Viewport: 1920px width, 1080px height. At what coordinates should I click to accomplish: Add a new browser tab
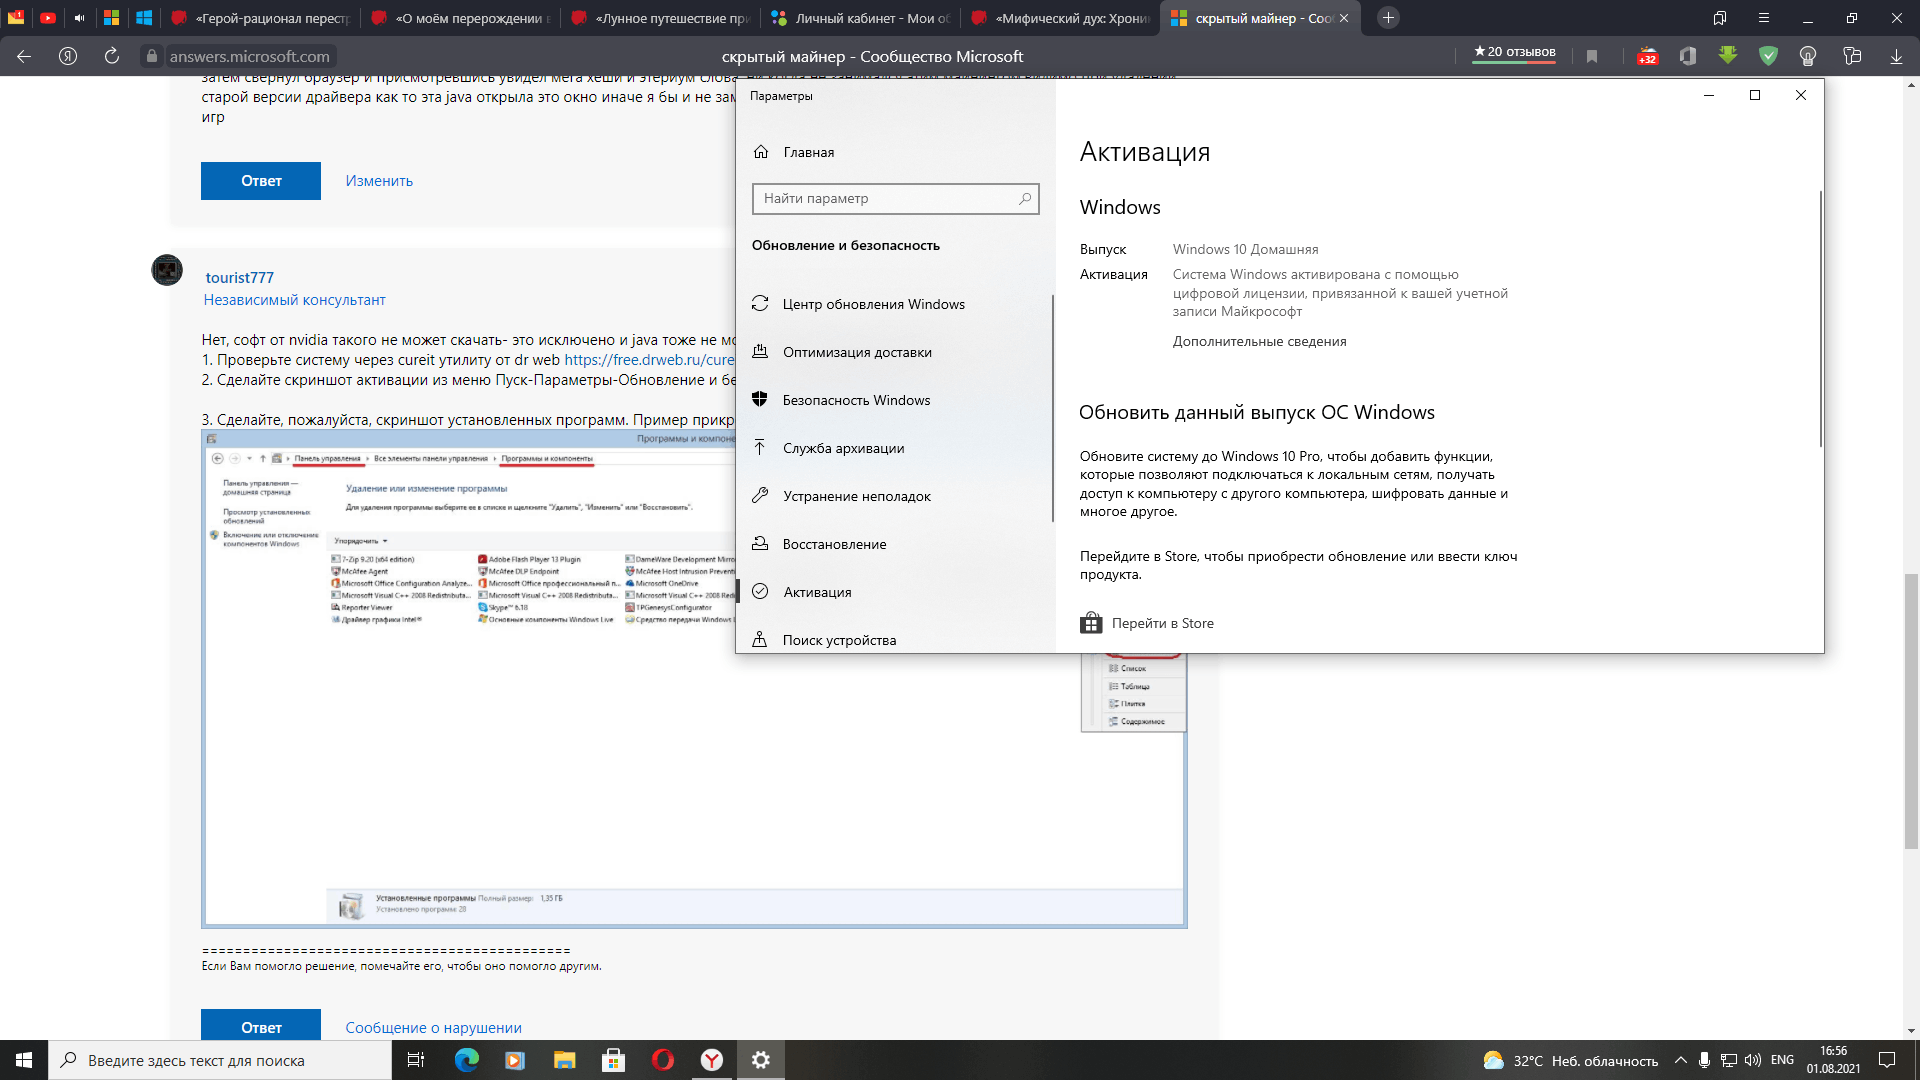(1388, 18)
